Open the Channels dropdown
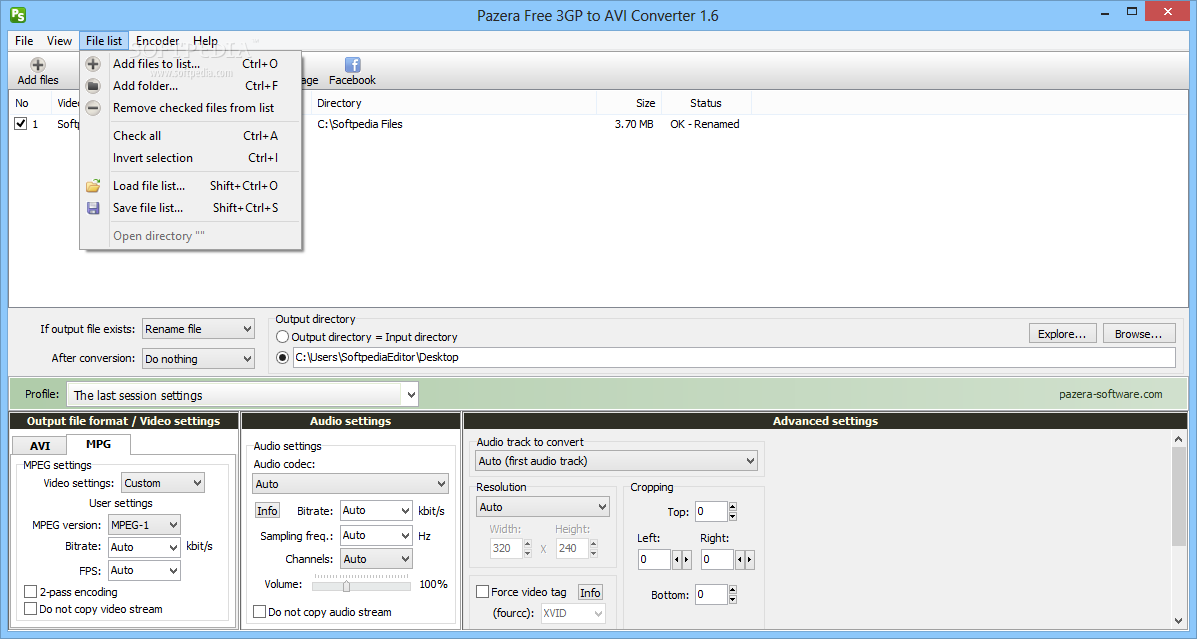Image resolution: width=1197 pixels, height=639 pixels. 376,559
